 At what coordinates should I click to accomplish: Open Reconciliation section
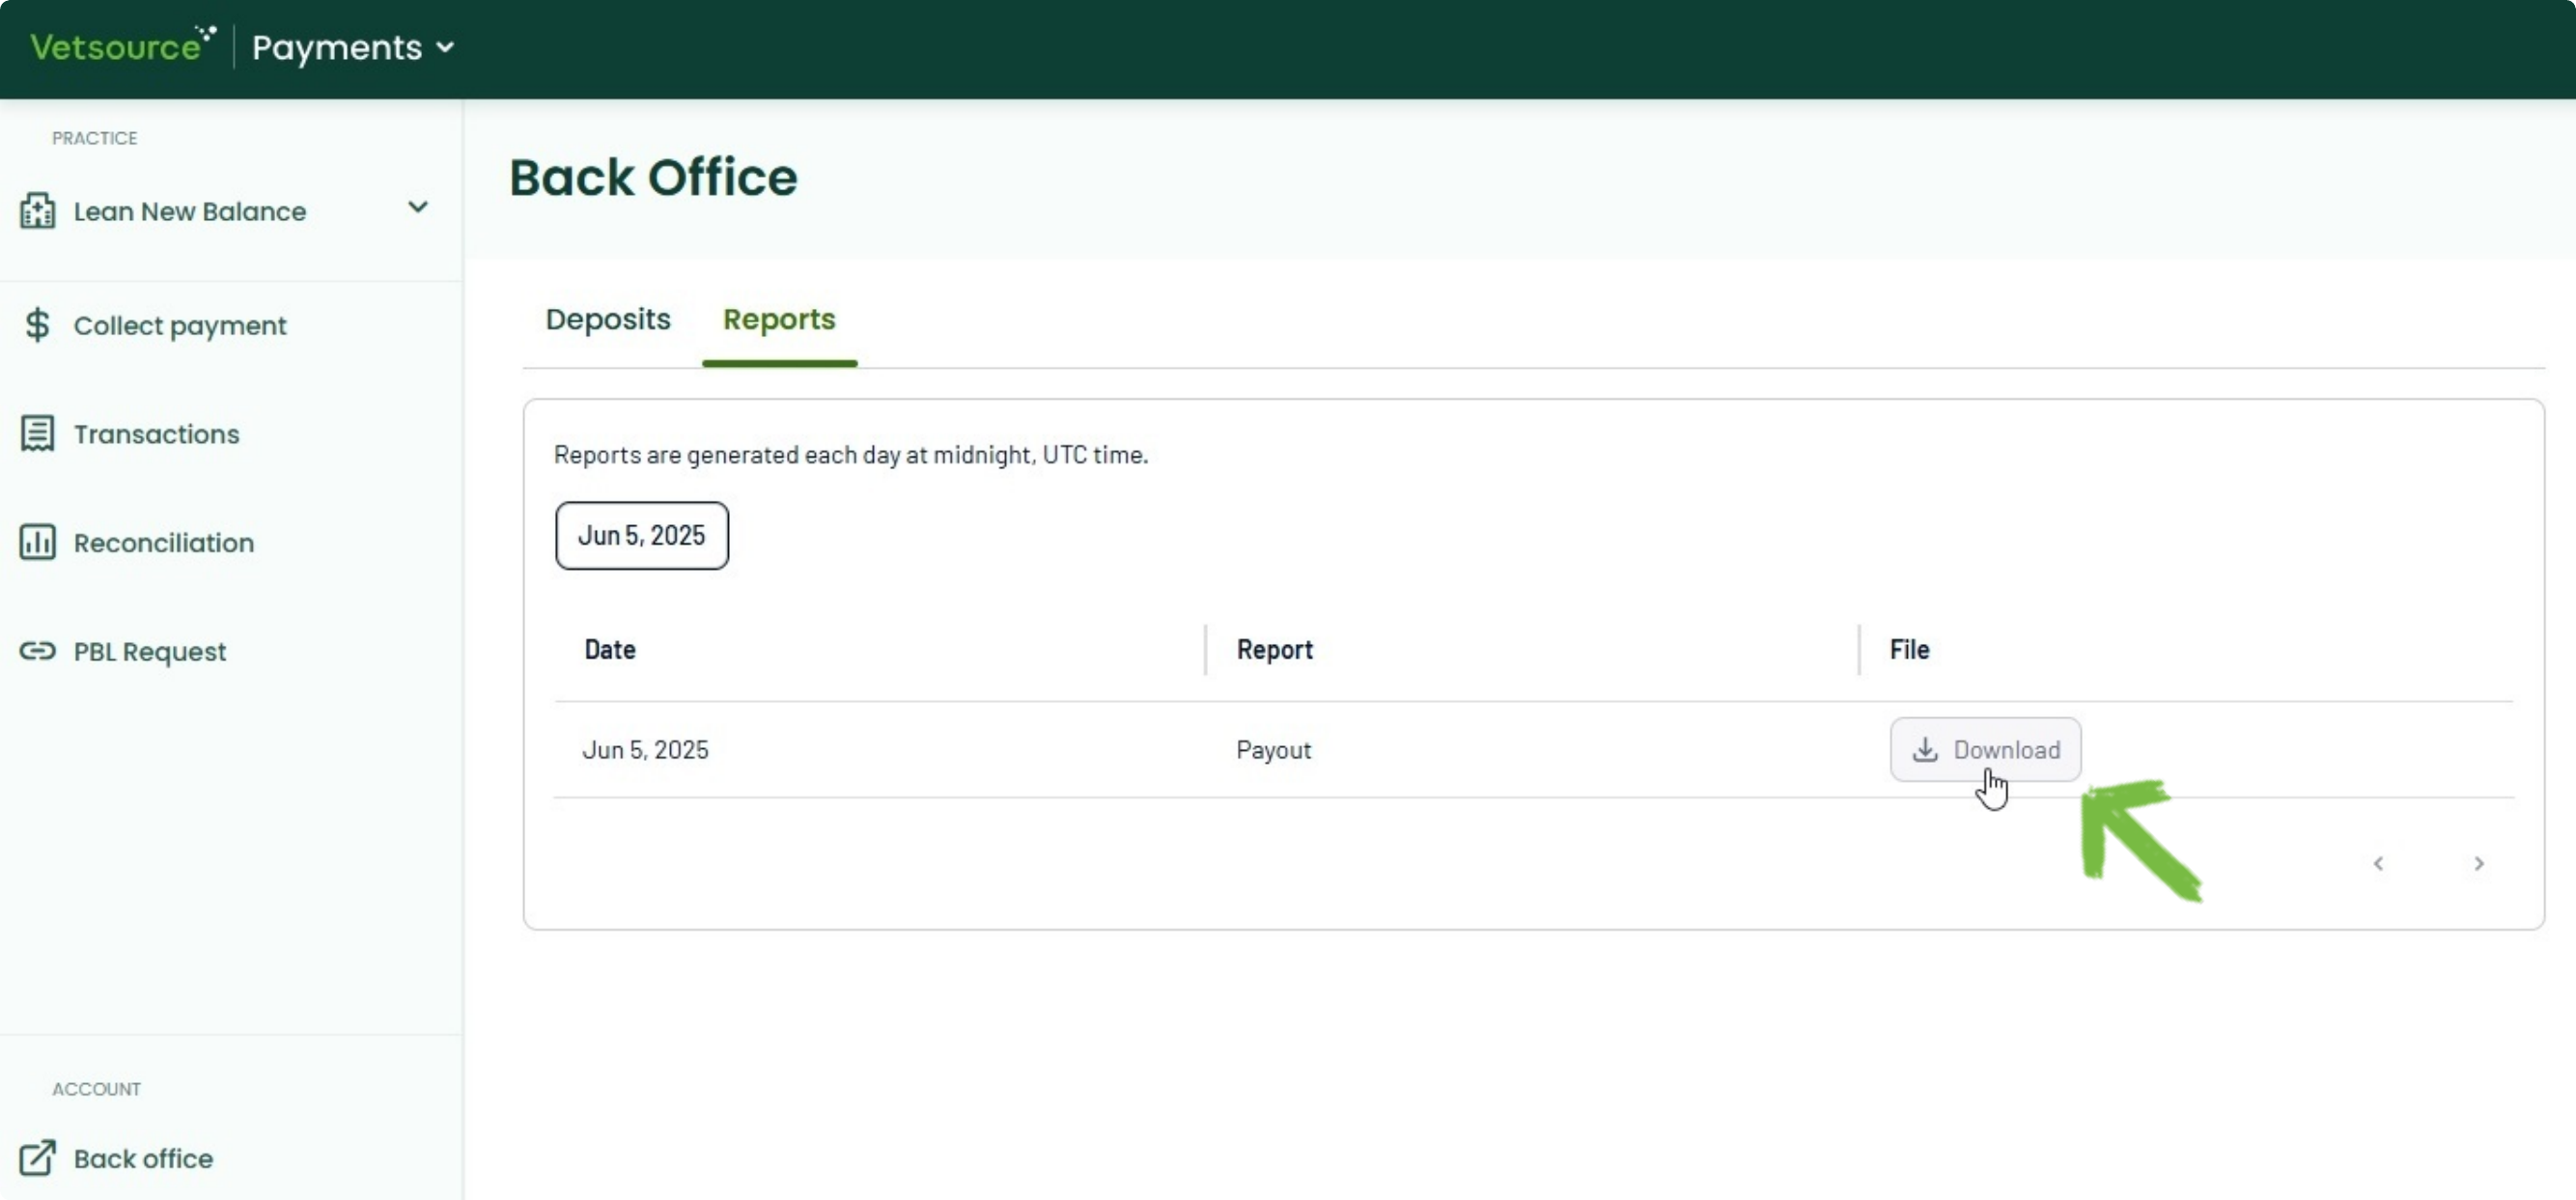click(x=164, y=543)
